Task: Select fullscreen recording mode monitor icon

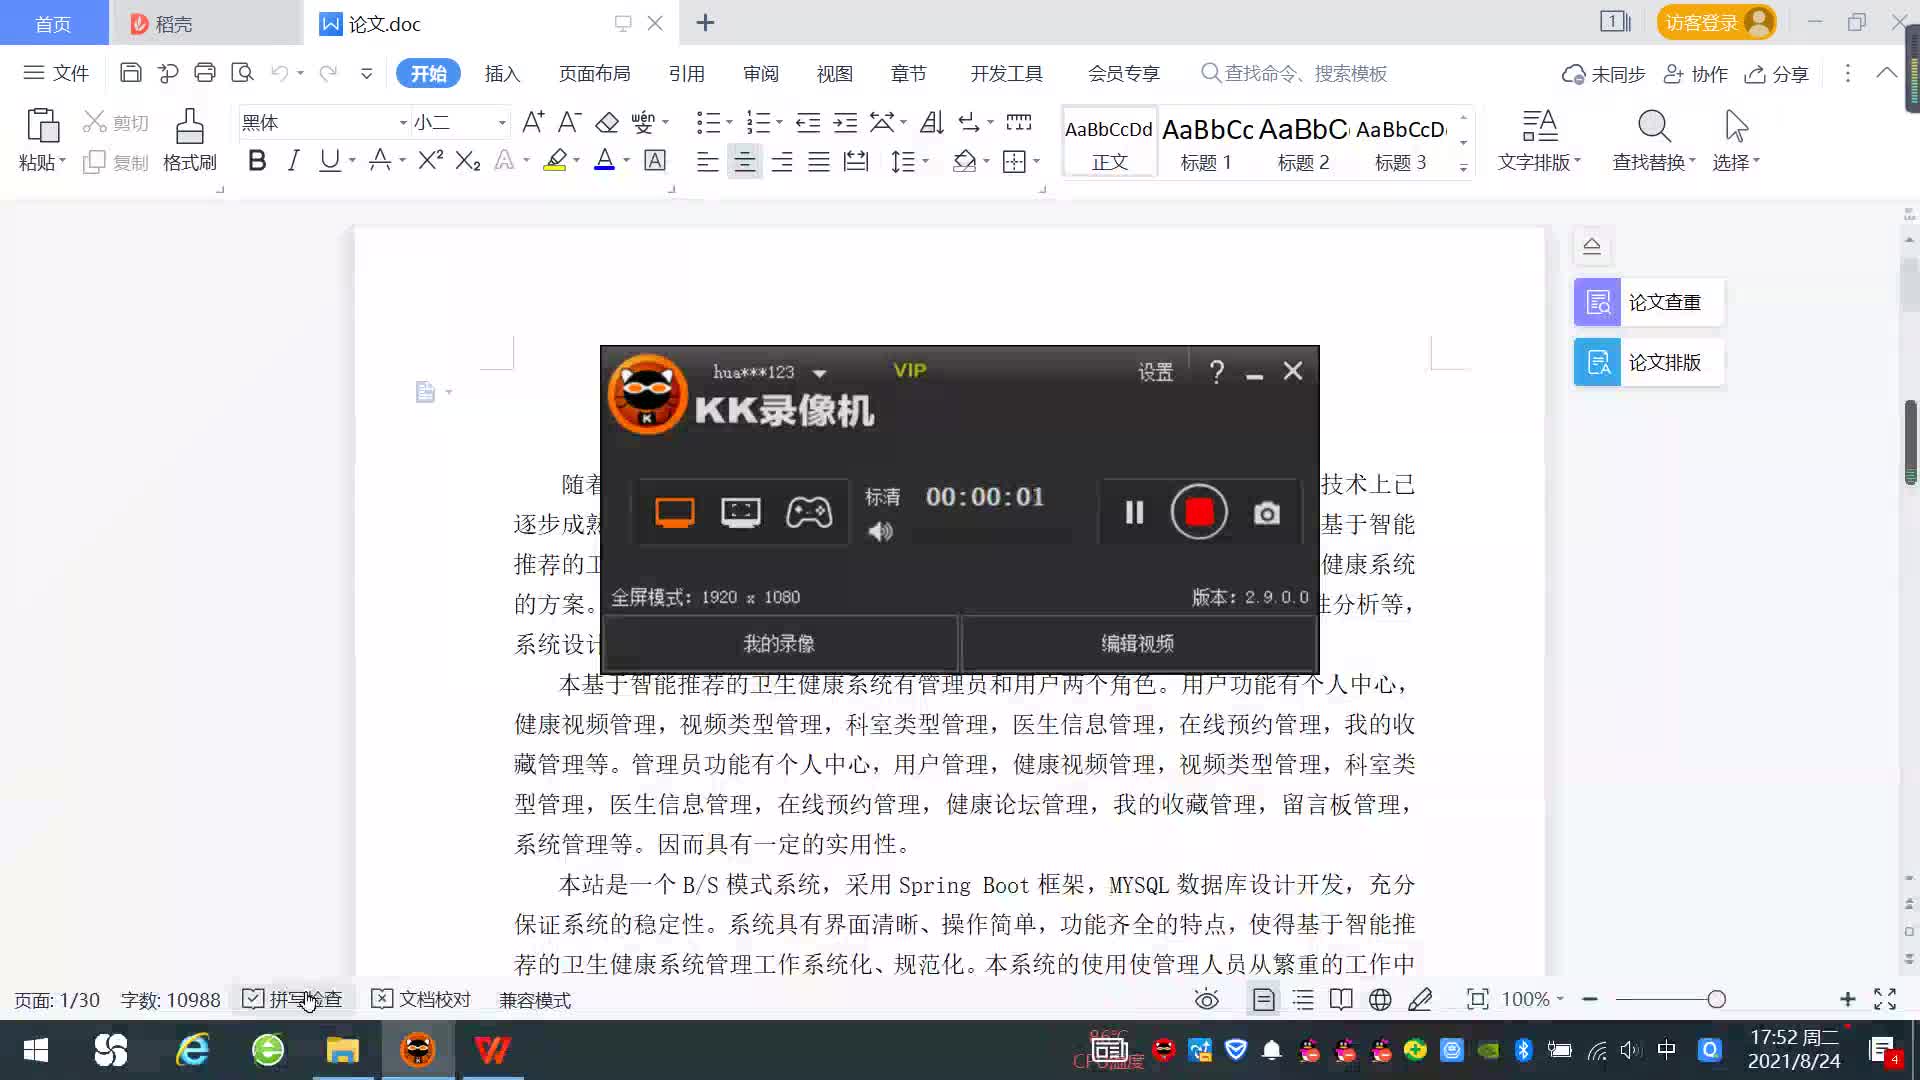Action: coord(675,512)
